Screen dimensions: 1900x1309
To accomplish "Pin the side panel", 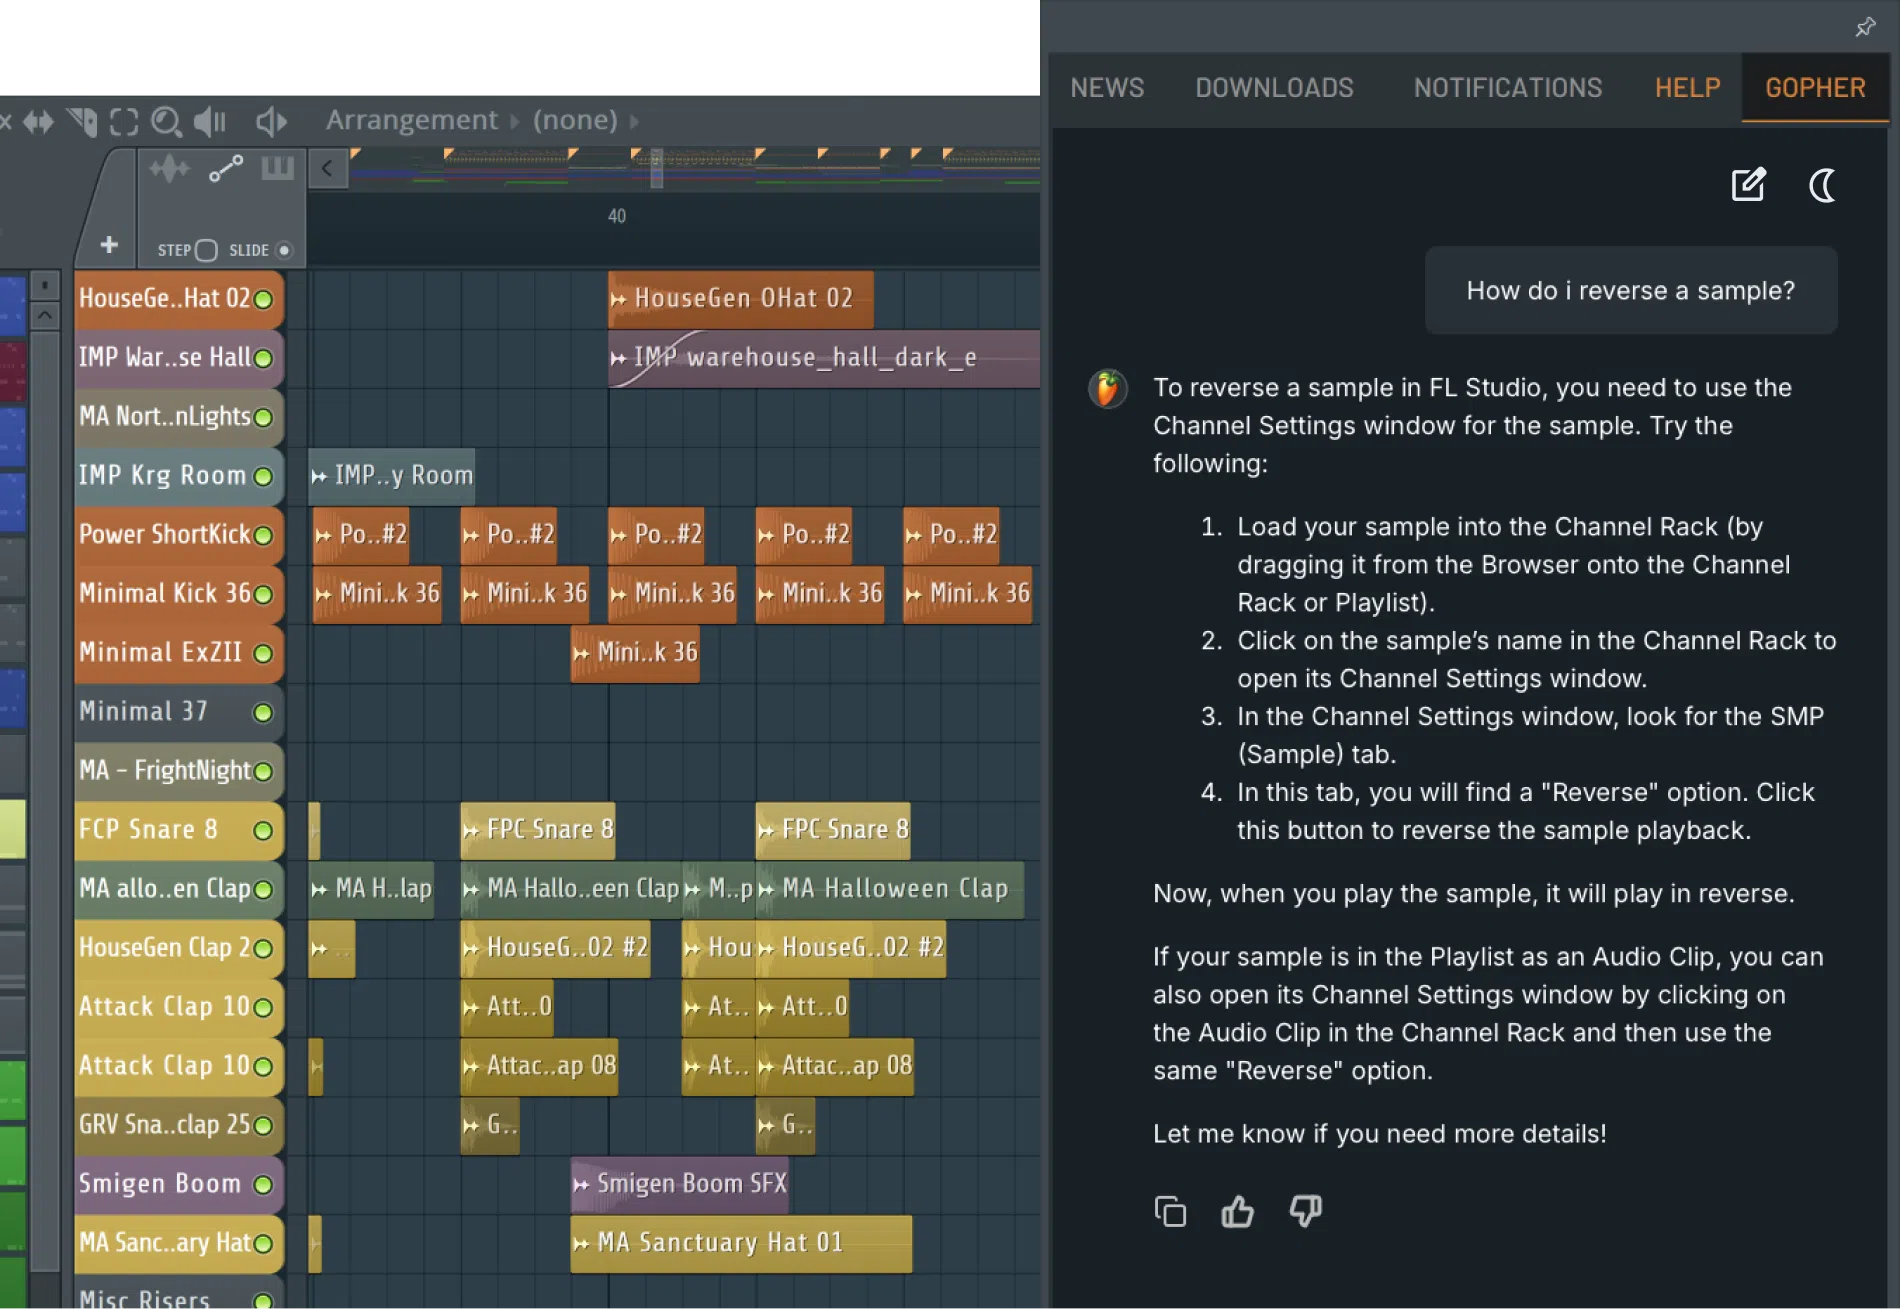I will (x=1865, y=27).
